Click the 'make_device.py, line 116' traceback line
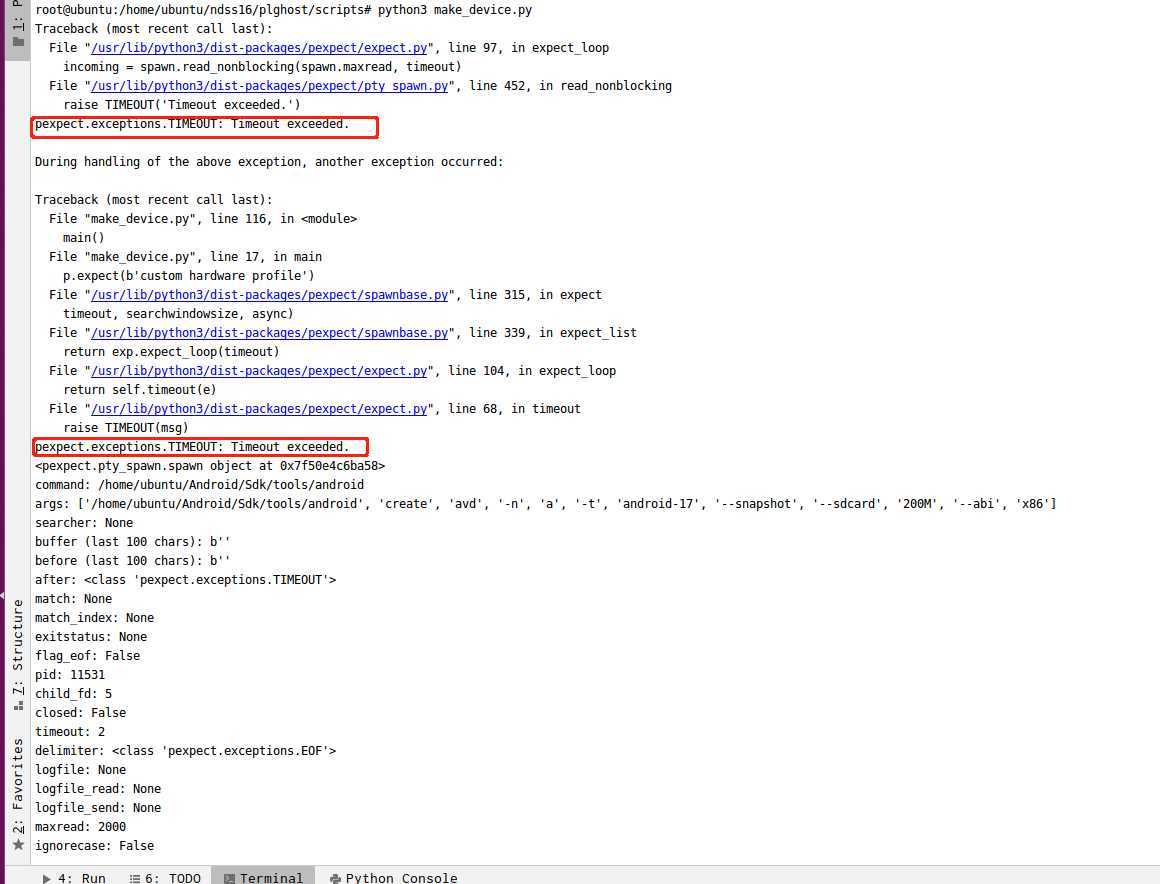Image resolution: width=1160 pixels, height=884 pixels. coord(203,219)
